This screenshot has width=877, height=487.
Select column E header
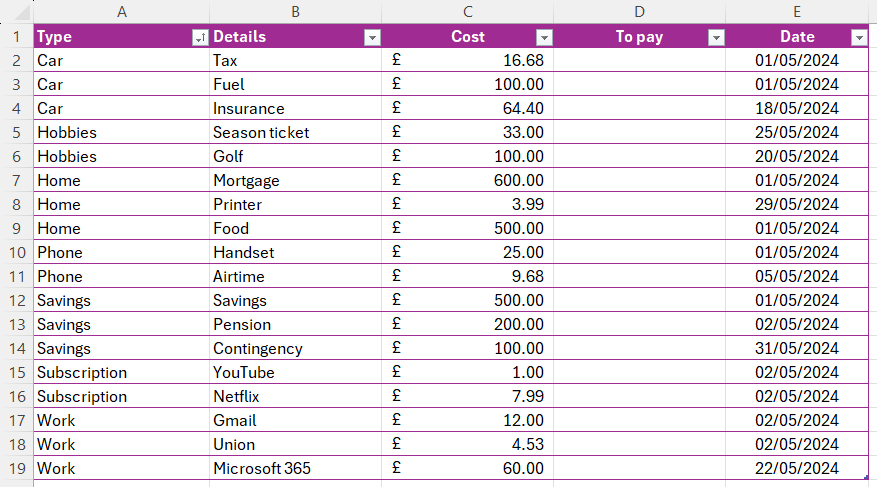point(797,12)
